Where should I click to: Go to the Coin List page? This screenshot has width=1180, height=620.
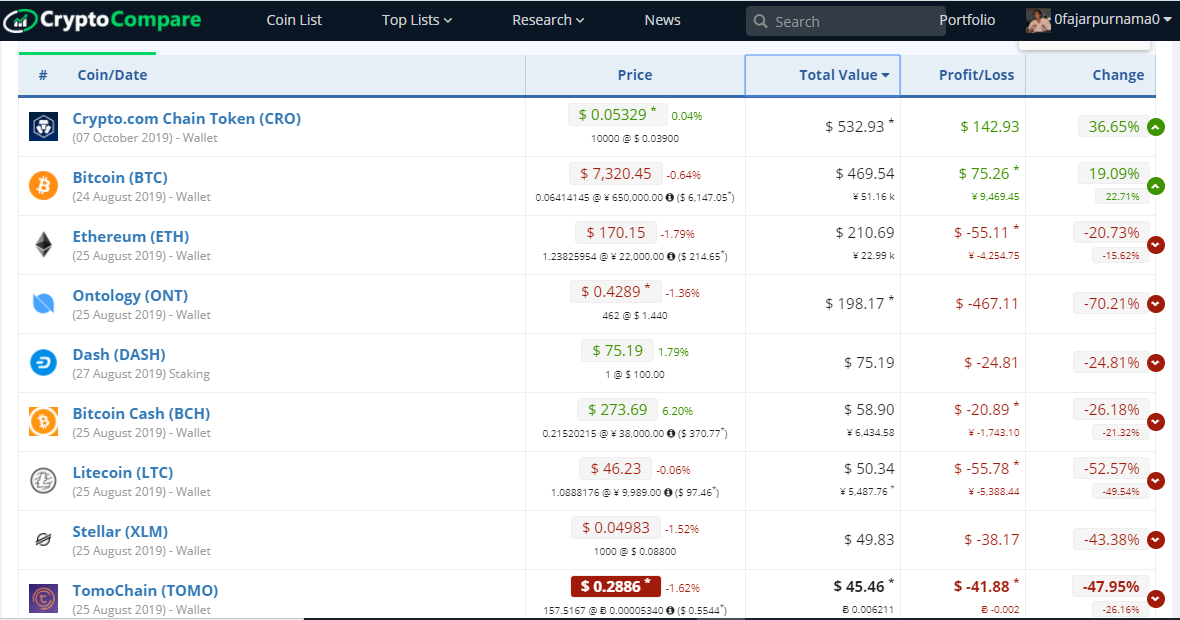294,20
